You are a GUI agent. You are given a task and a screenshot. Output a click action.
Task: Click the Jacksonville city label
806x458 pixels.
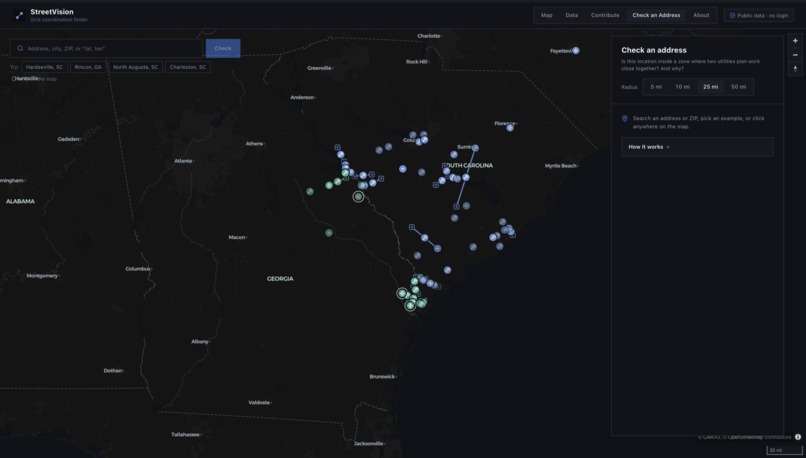tap(368, 444)
